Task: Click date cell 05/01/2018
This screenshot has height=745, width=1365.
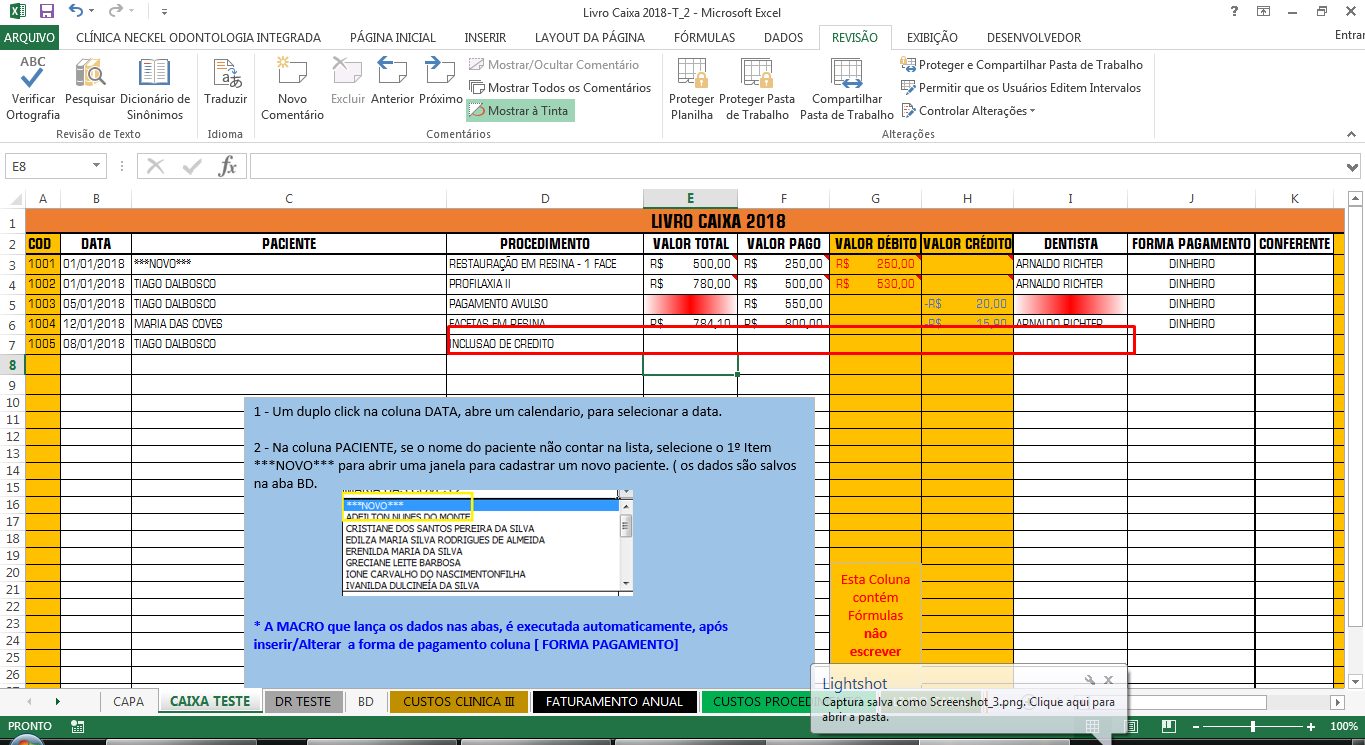Action: (x=96, y=304)
